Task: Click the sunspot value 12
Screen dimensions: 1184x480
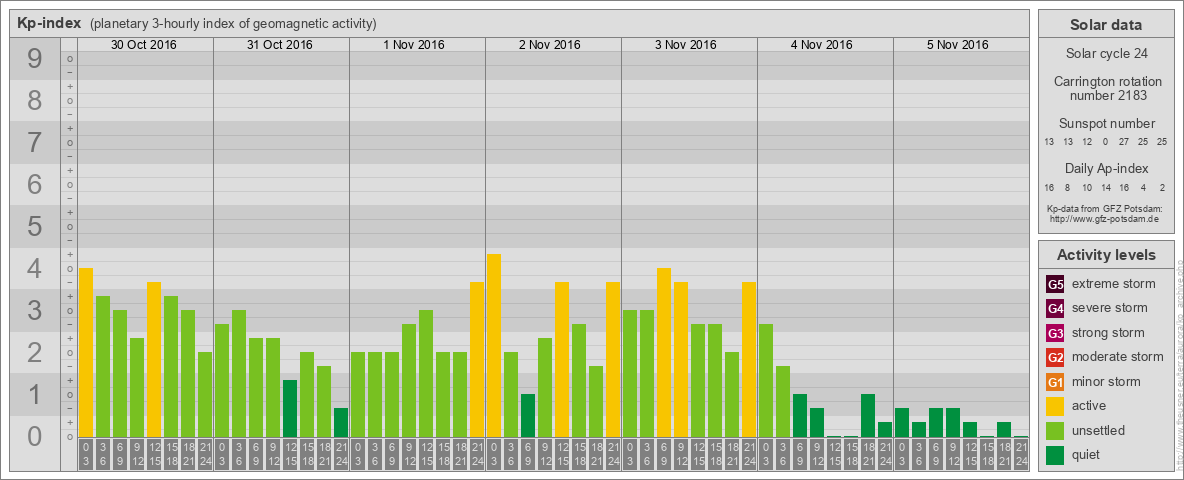Action: point(1087,142)
